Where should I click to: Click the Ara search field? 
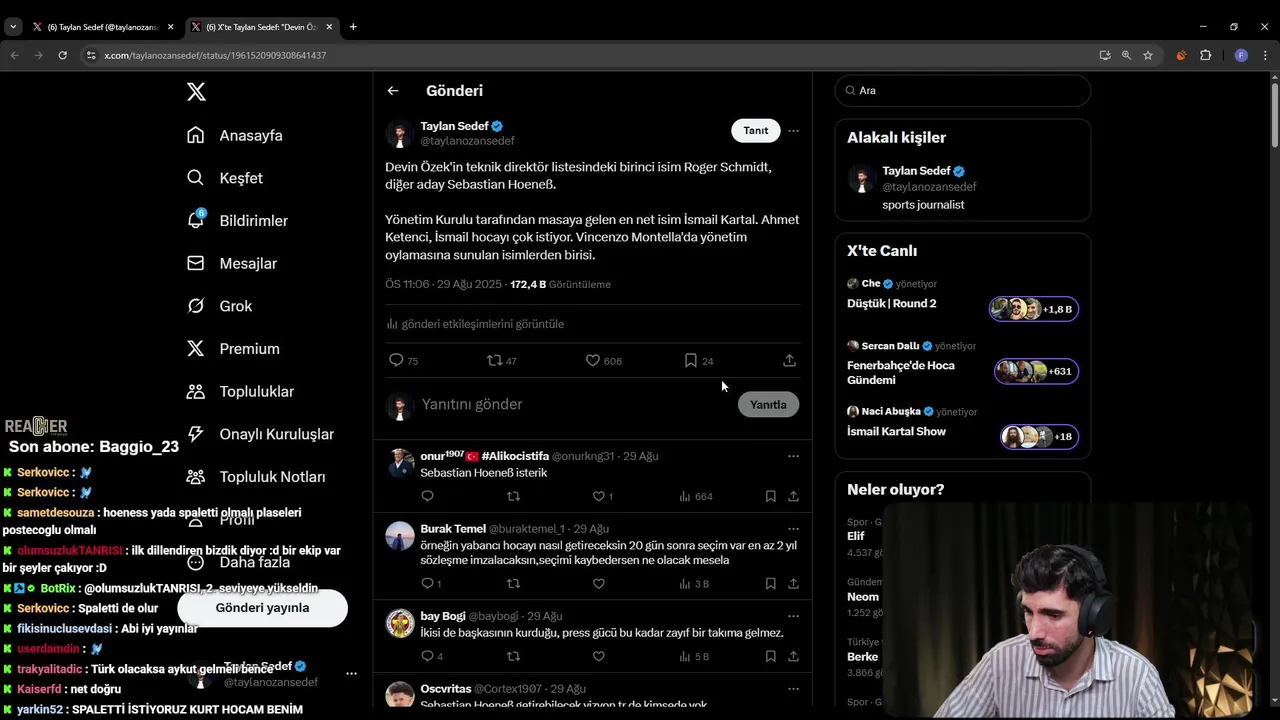[x=962, y=90]
